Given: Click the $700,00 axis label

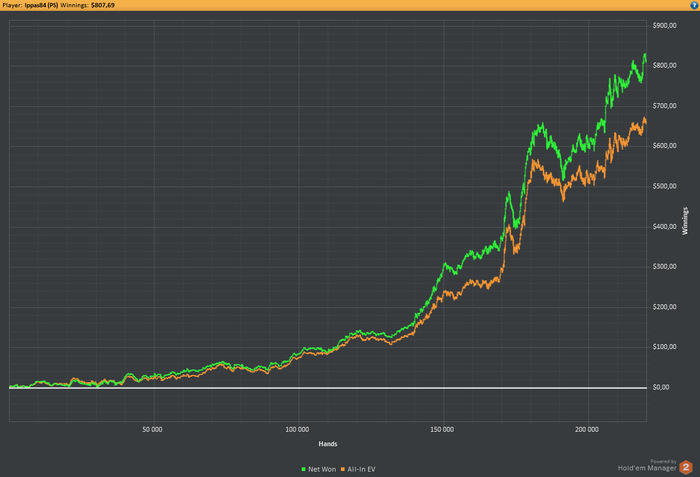Looking at the screenshot, I should coord(664,106).
